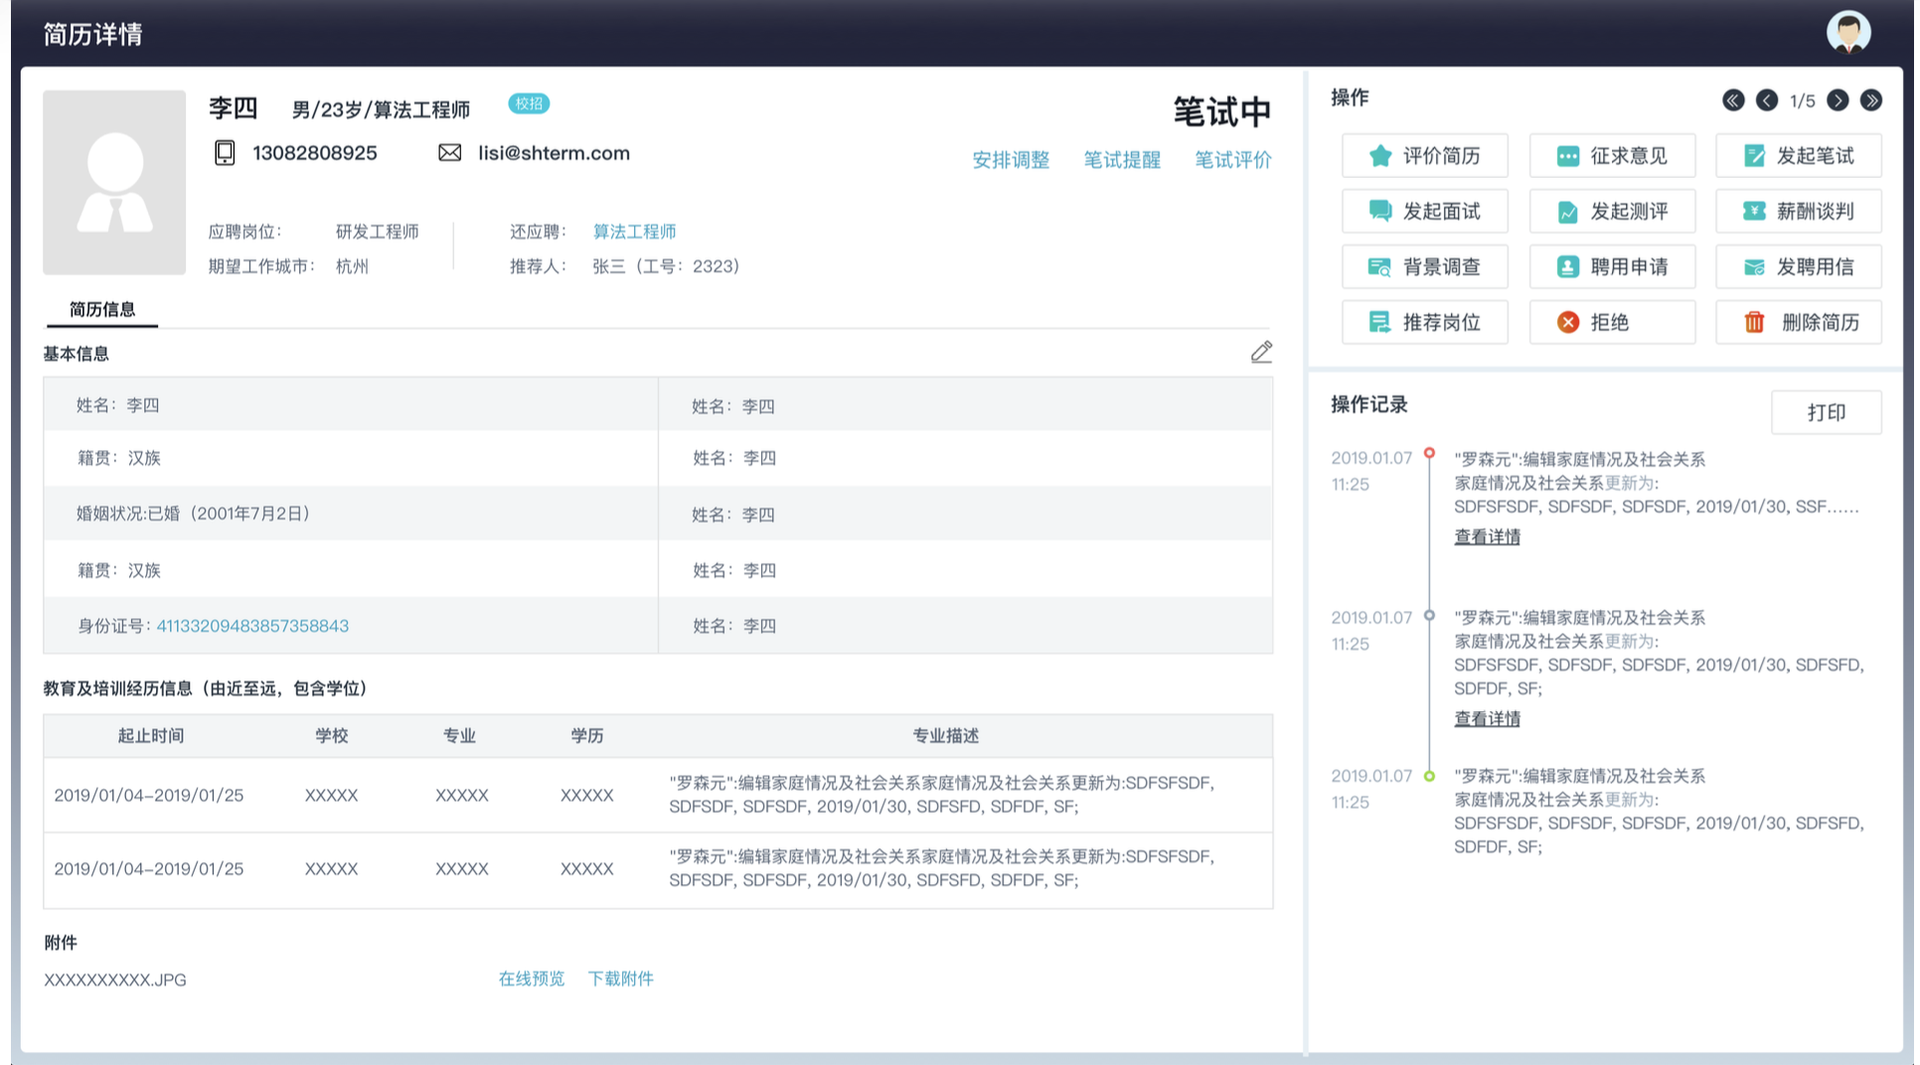Click the 专业描述 column header

coord(945,736)
